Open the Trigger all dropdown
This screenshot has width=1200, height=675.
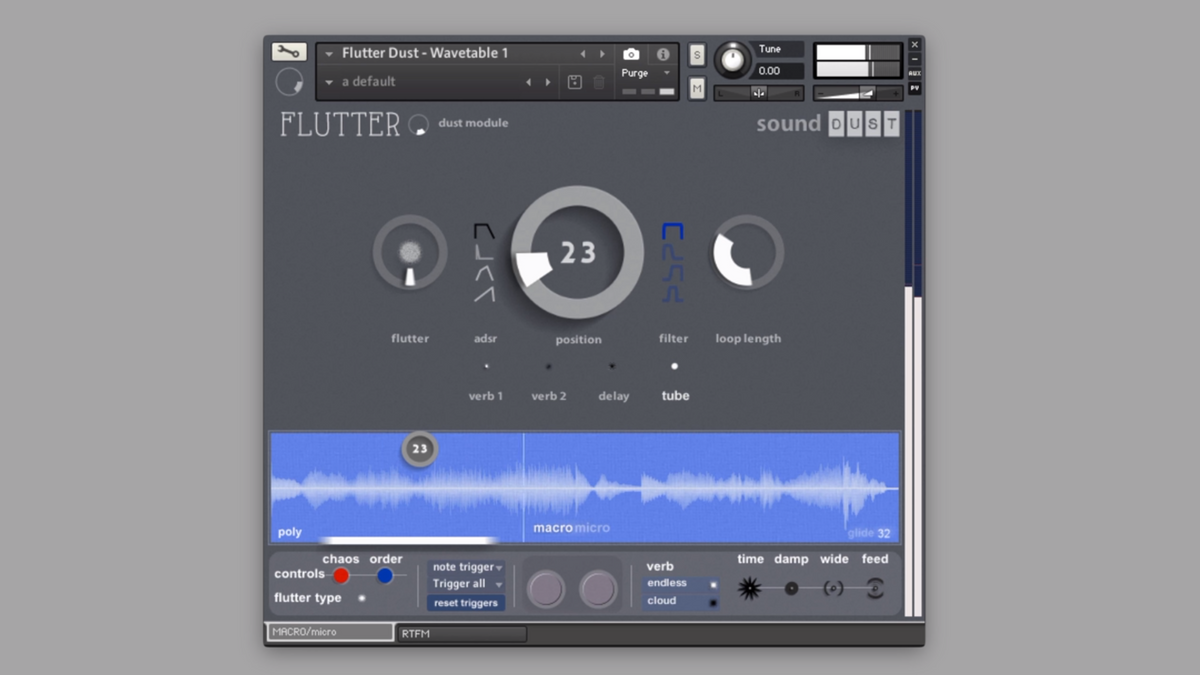tap(467, 584)
